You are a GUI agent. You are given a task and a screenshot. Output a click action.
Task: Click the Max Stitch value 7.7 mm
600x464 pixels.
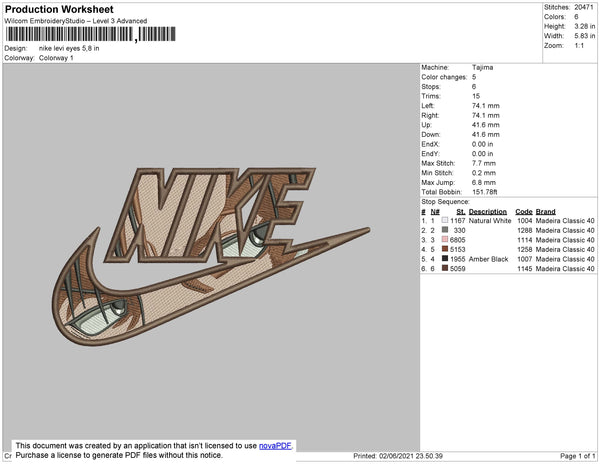(x=484, y=163)
